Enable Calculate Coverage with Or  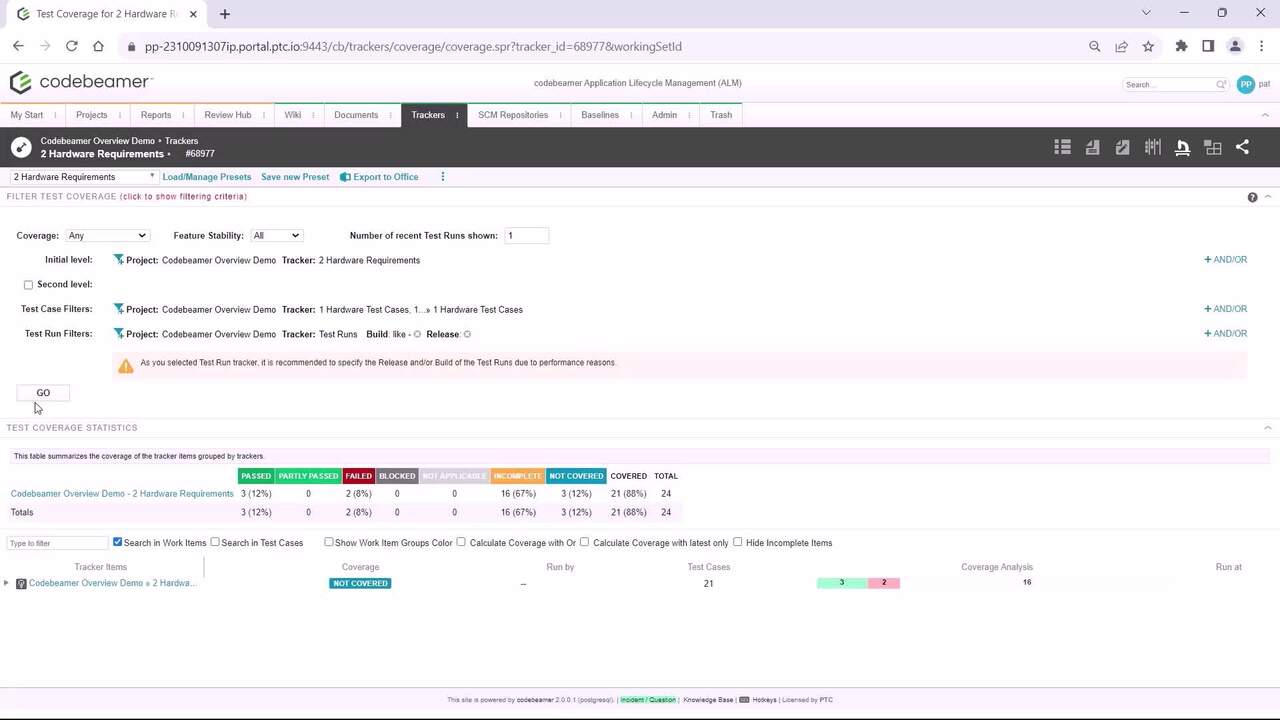point(461,542)
